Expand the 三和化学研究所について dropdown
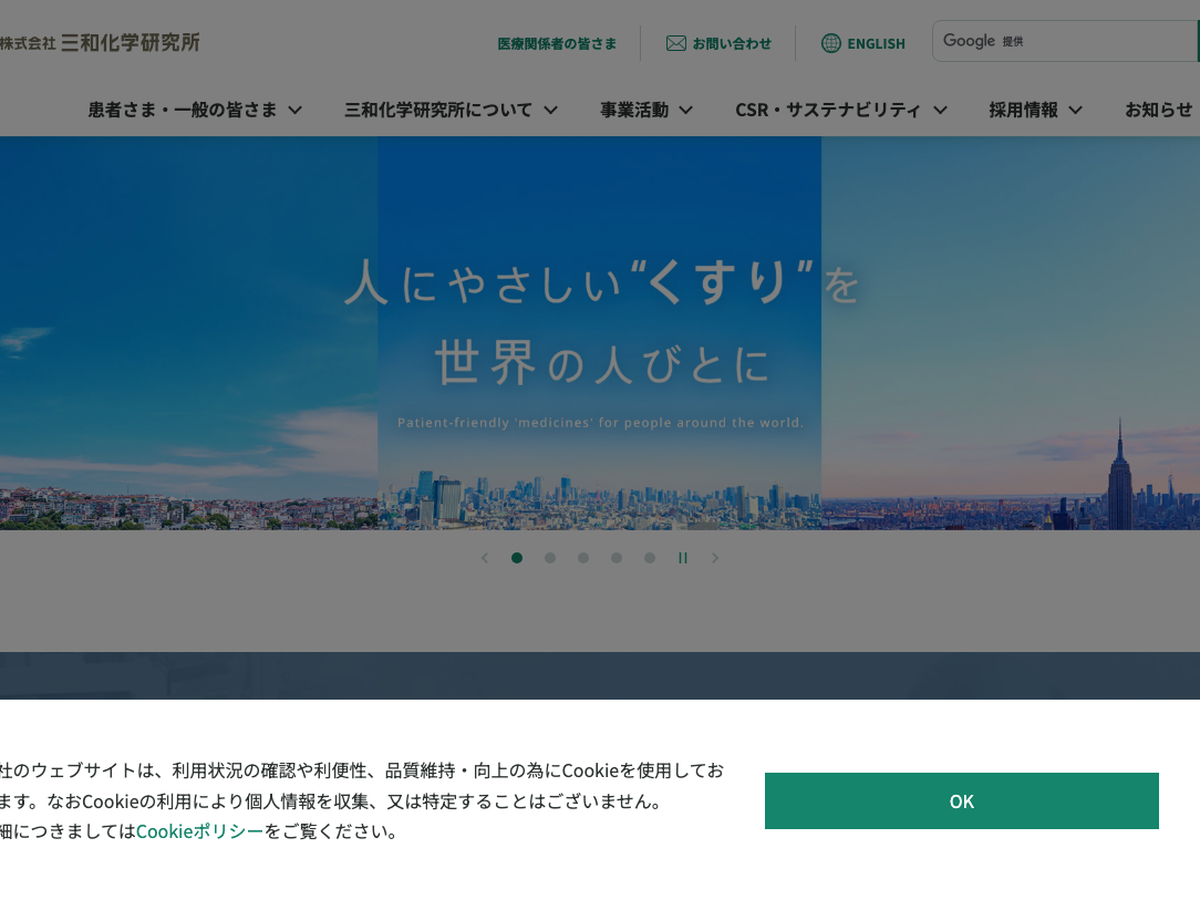This screenshot has width=1200, height=900. pyautogui.click(x=450, y=110)
